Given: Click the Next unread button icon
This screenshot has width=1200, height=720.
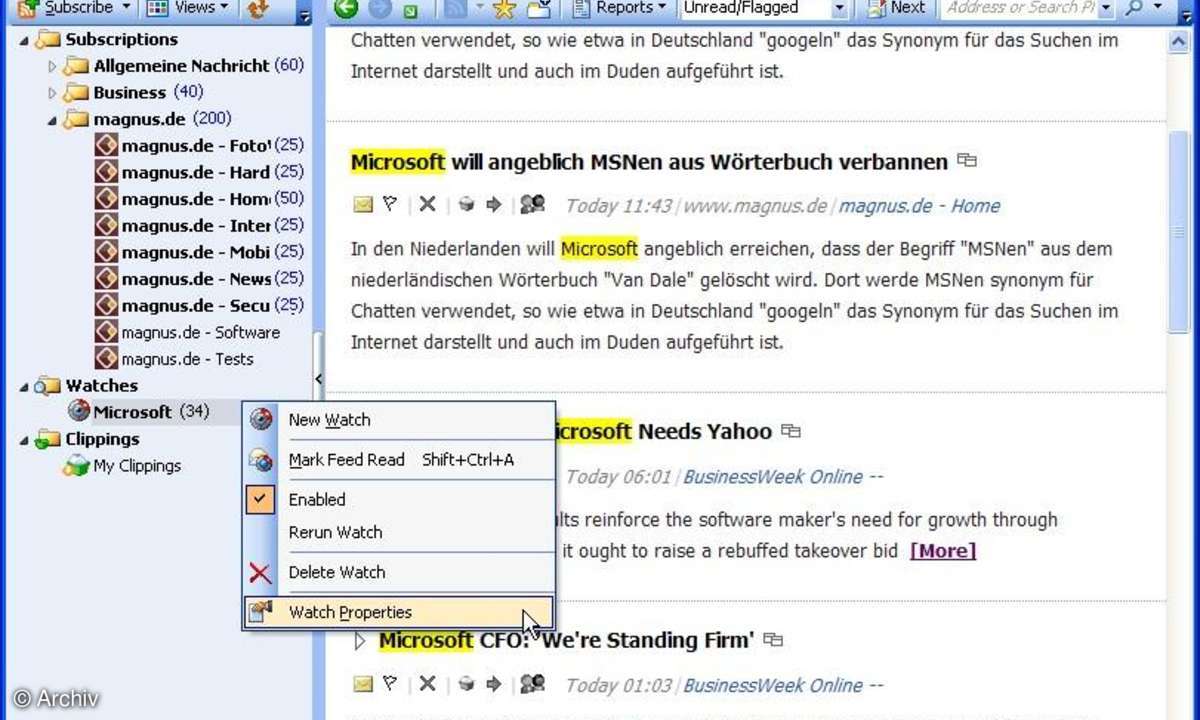Looking at the screenshot, I should pyautogui.click(x=876, y=8).
